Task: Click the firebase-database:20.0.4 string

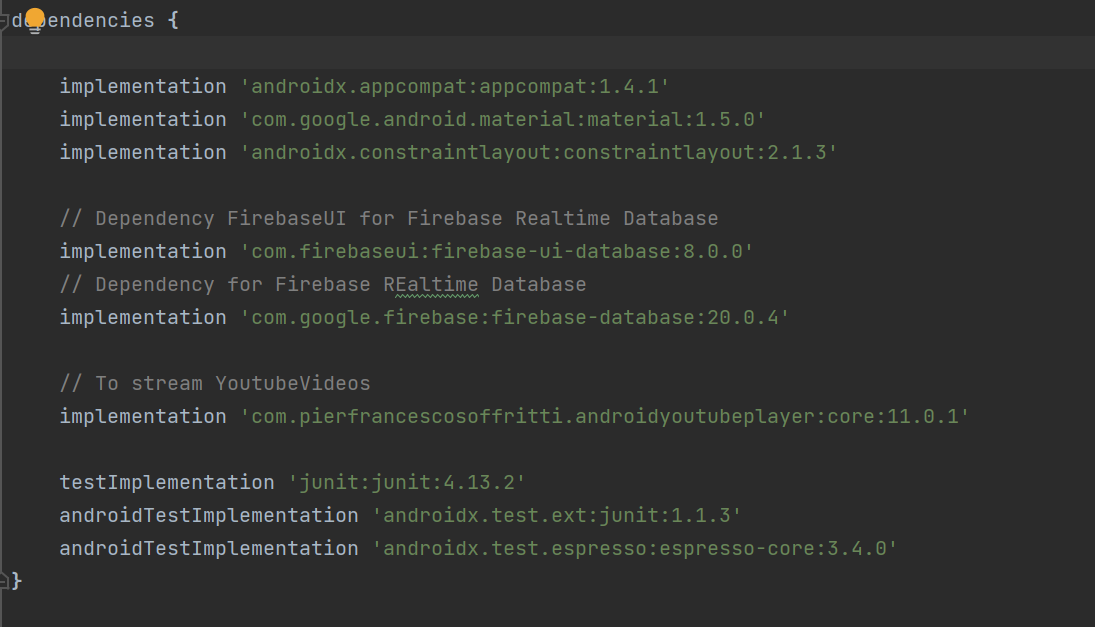Action: pos(515,318)
